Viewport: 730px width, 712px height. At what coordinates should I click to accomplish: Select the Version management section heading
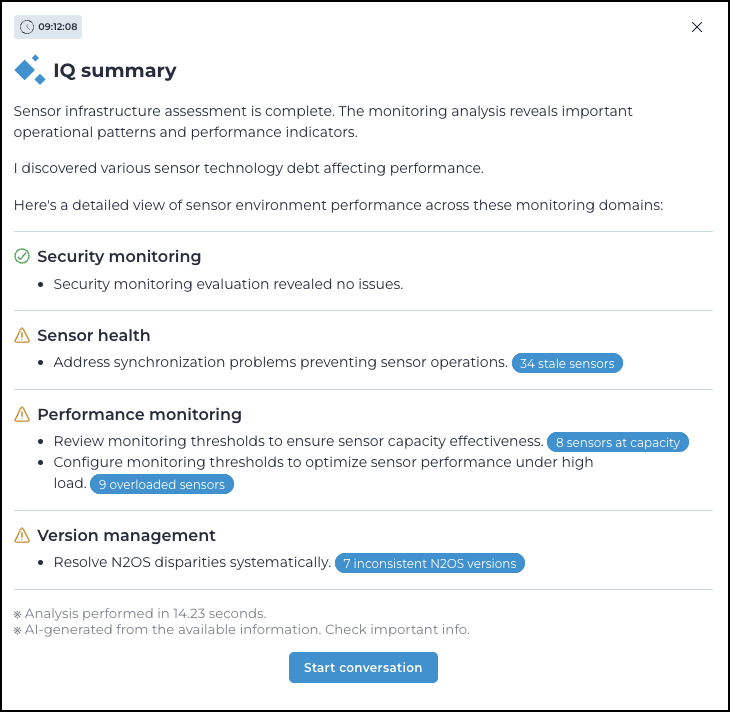[x=126, y=536]
